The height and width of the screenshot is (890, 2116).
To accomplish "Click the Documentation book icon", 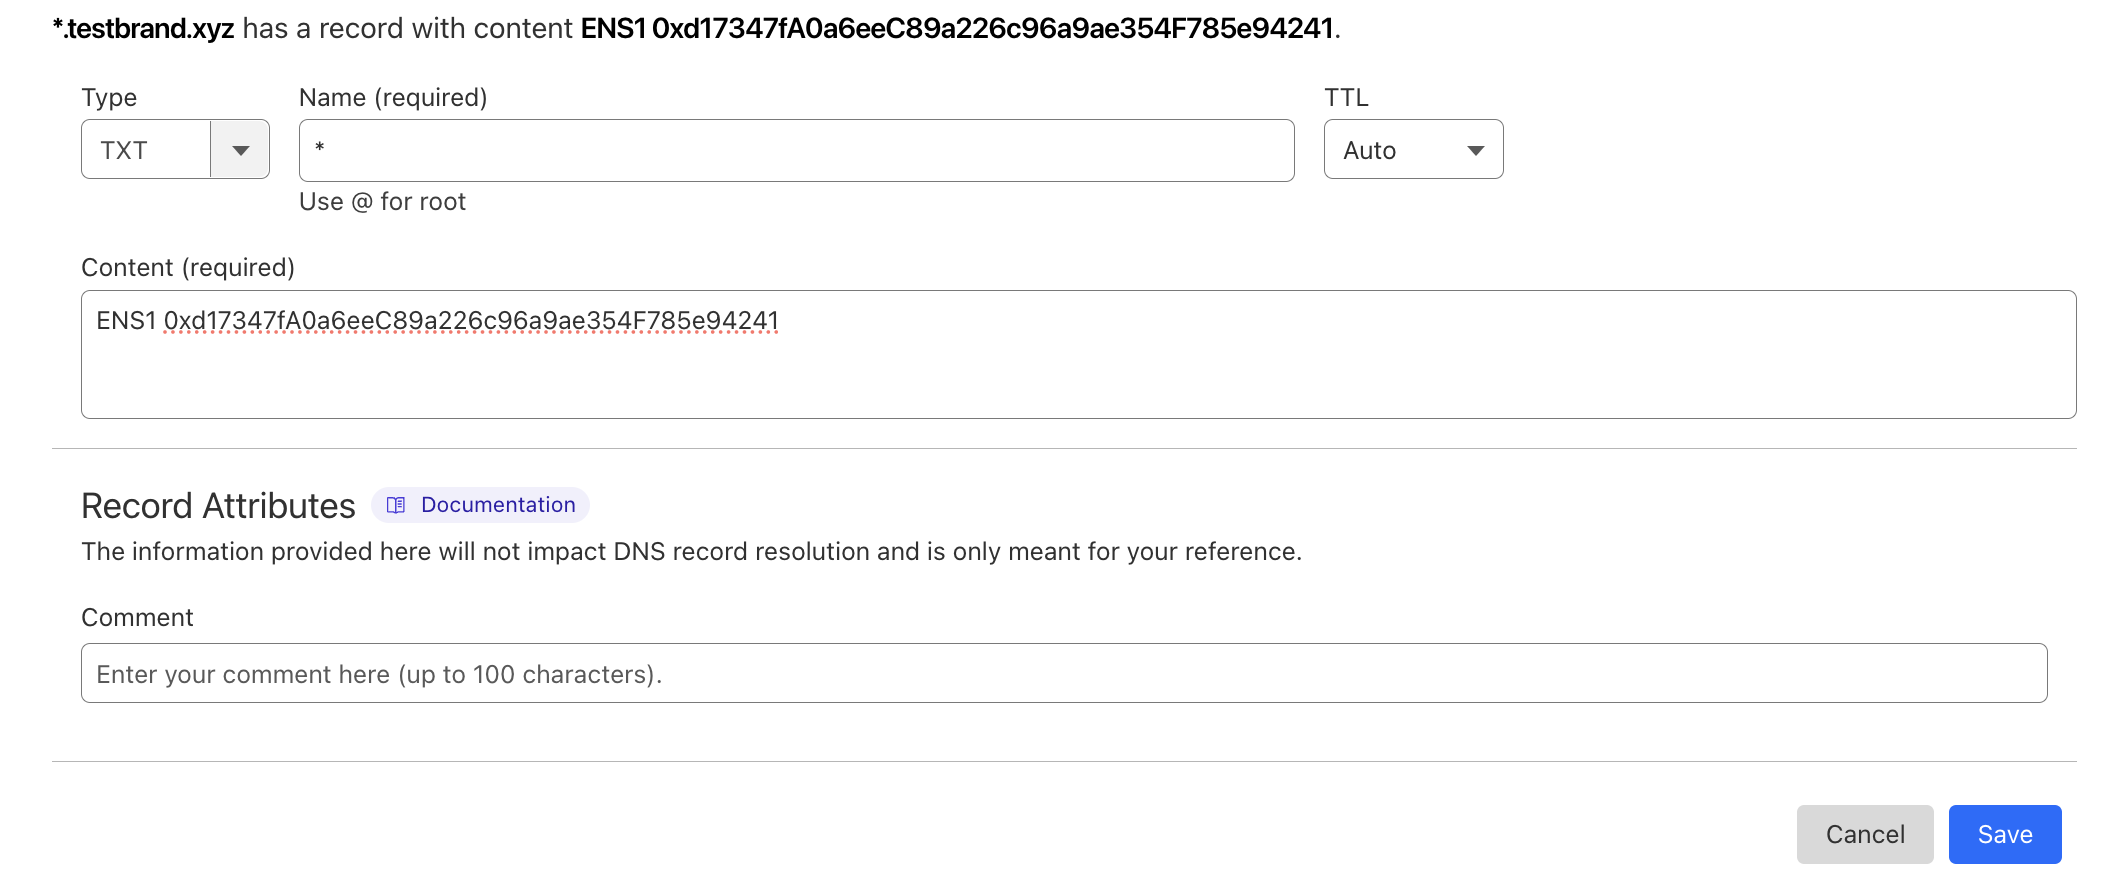I will pos(396,505).
